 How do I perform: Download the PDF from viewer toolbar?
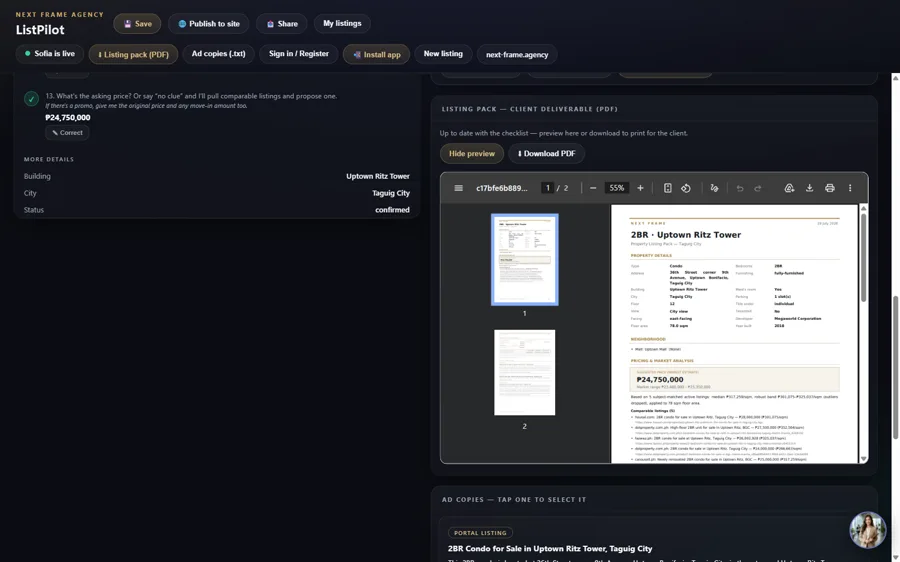tap(809, 188)
